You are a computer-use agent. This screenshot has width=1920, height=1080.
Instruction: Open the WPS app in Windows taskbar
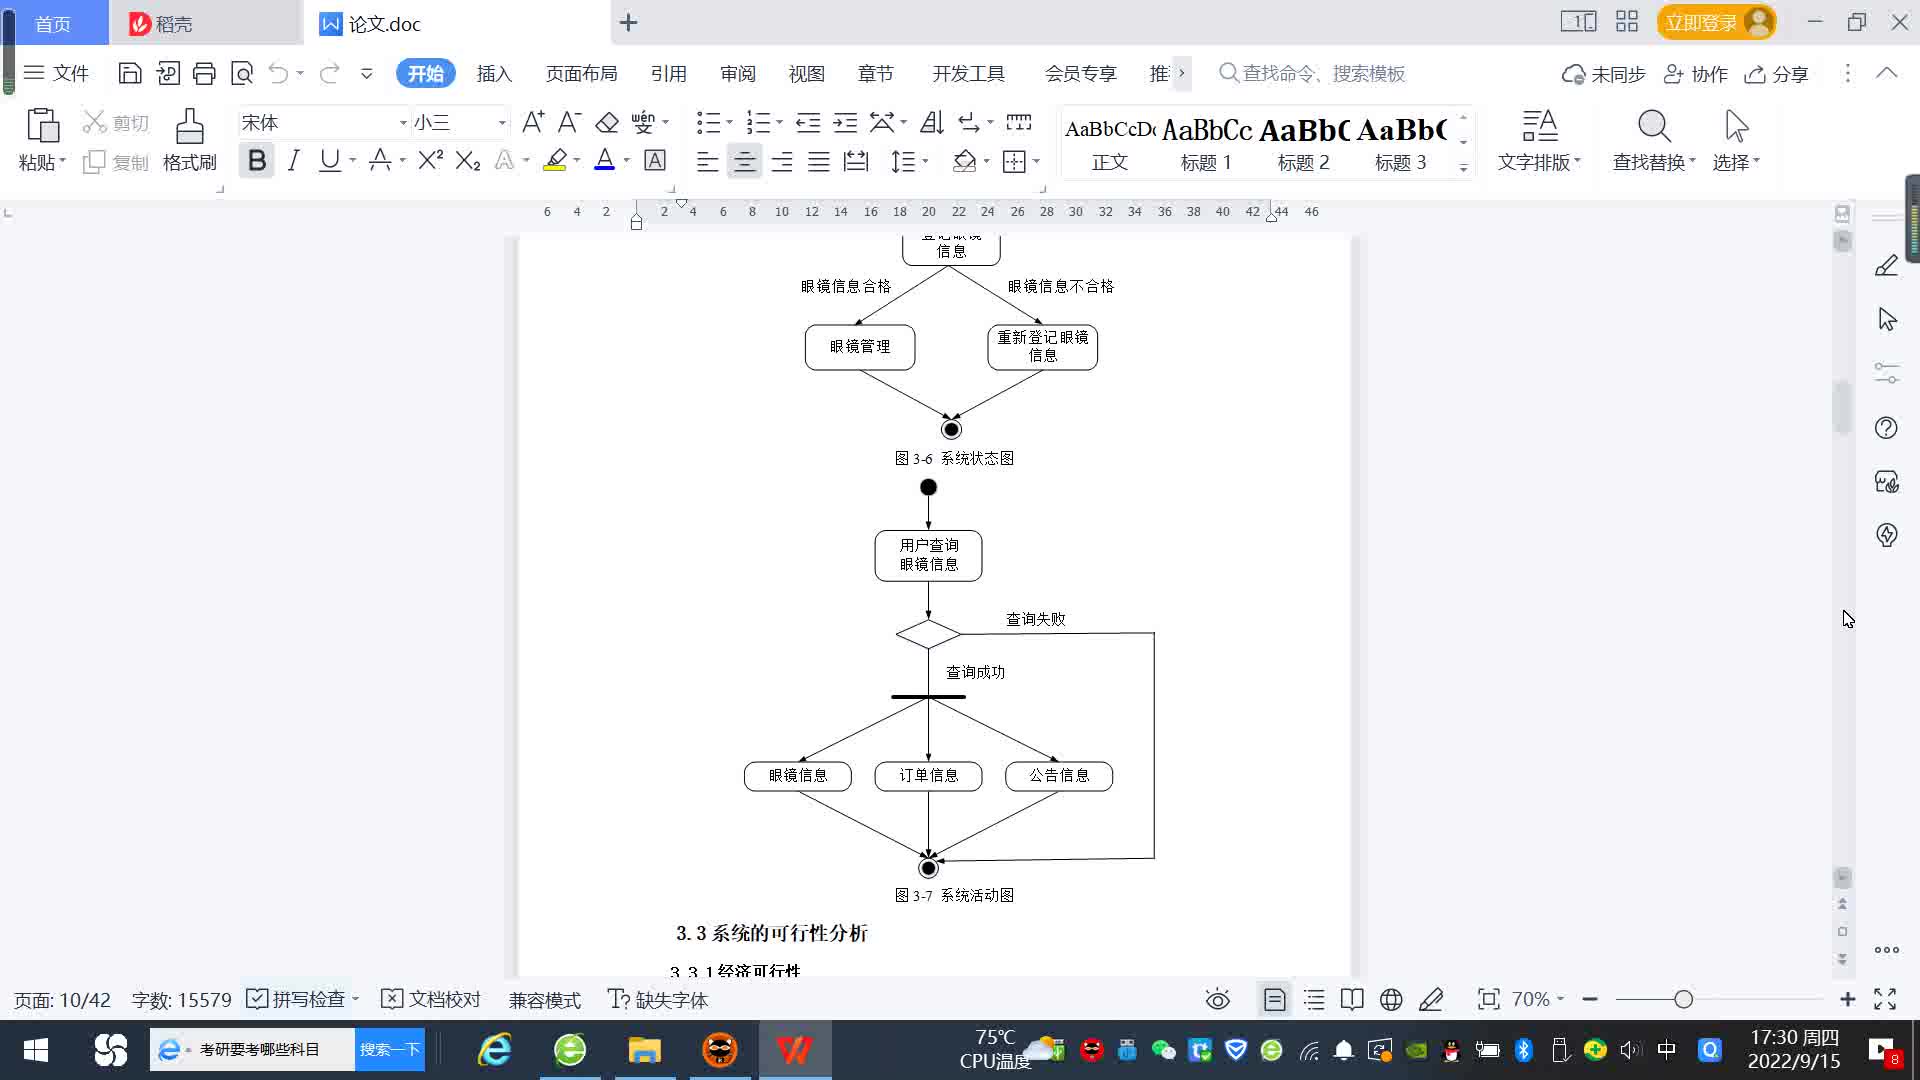coord(794,1050)
